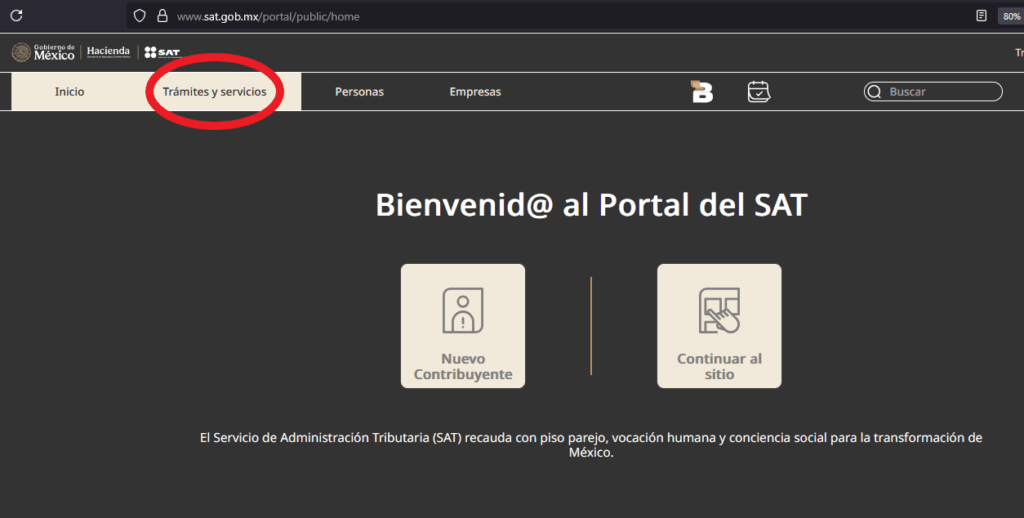Open the Trámites y servicios menu

pyautogui.click(x=214, y=92)
